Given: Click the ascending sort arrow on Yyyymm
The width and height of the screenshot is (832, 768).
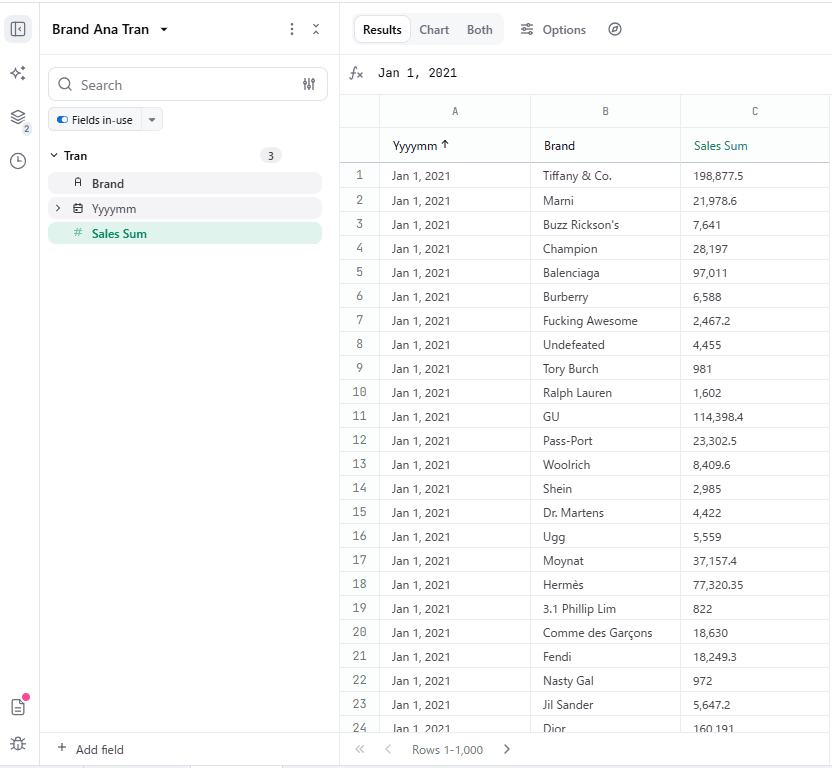Looking at the screenshot, I should click(x=445, y=144).
